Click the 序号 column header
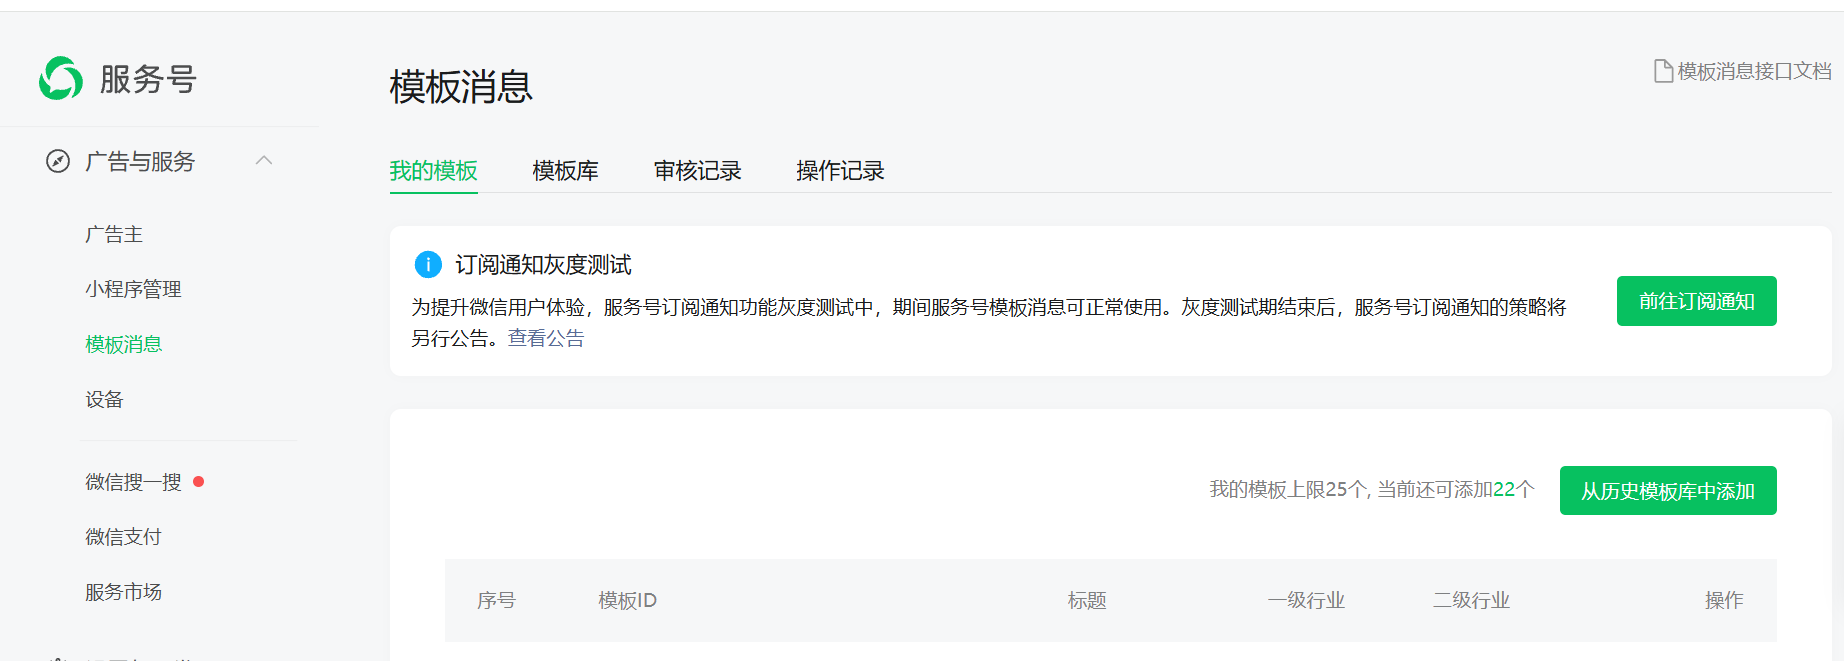The image size is (1844, 661). coord(496,600)
